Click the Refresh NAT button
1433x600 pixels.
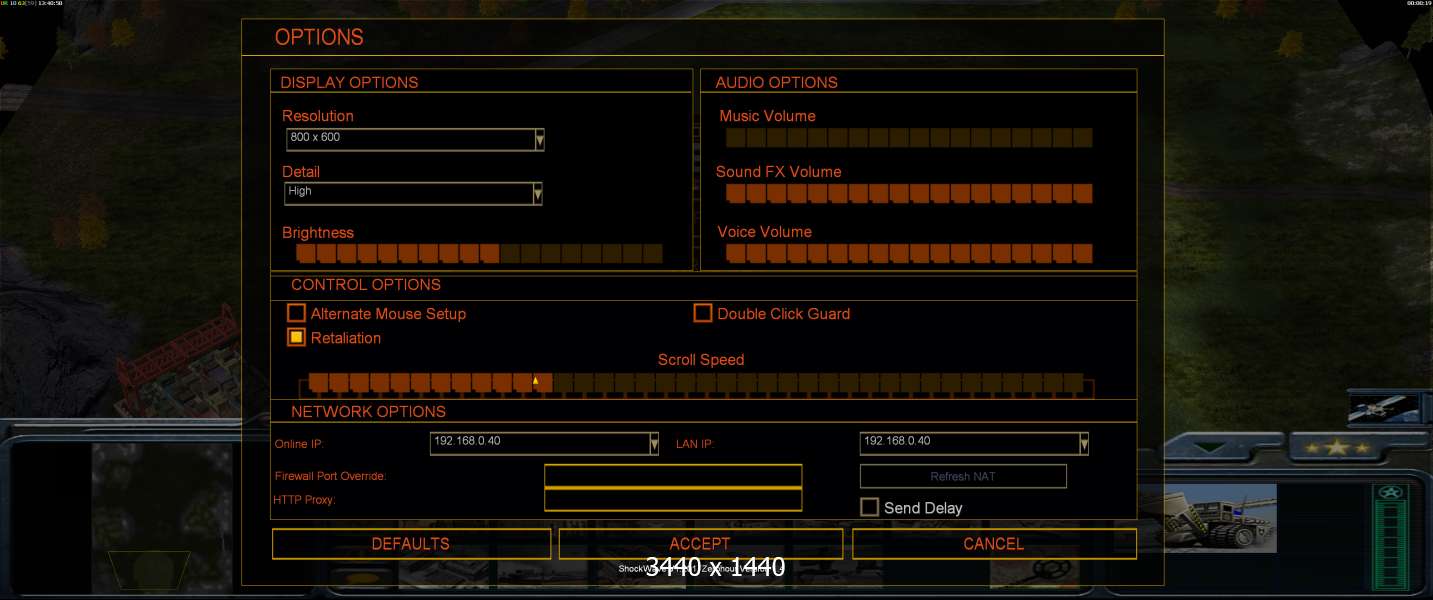point(963,476)
